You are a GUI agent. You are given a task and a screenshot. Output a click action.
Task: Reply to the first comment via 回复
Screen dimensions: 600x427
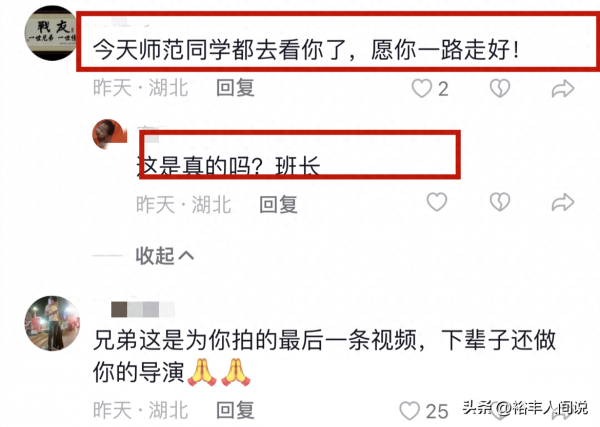235,88
